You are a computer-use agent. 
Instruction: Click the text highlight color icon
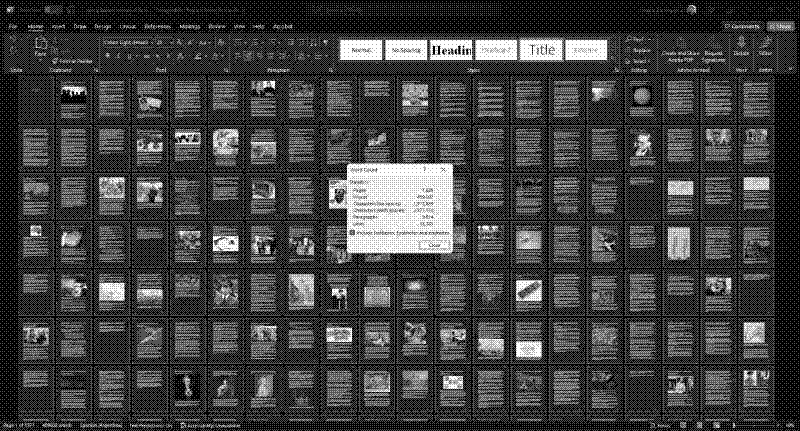[197, 56]
